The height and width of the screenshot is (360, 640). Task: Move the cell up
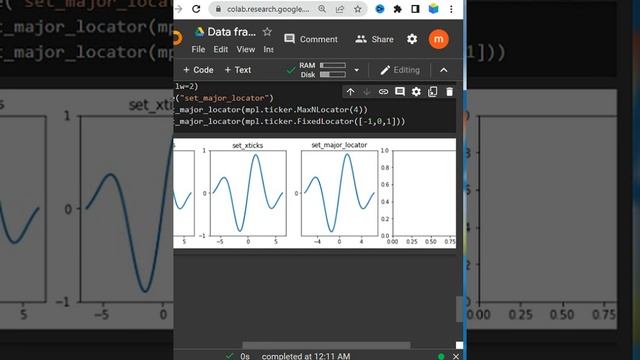(x=350, y=92)
